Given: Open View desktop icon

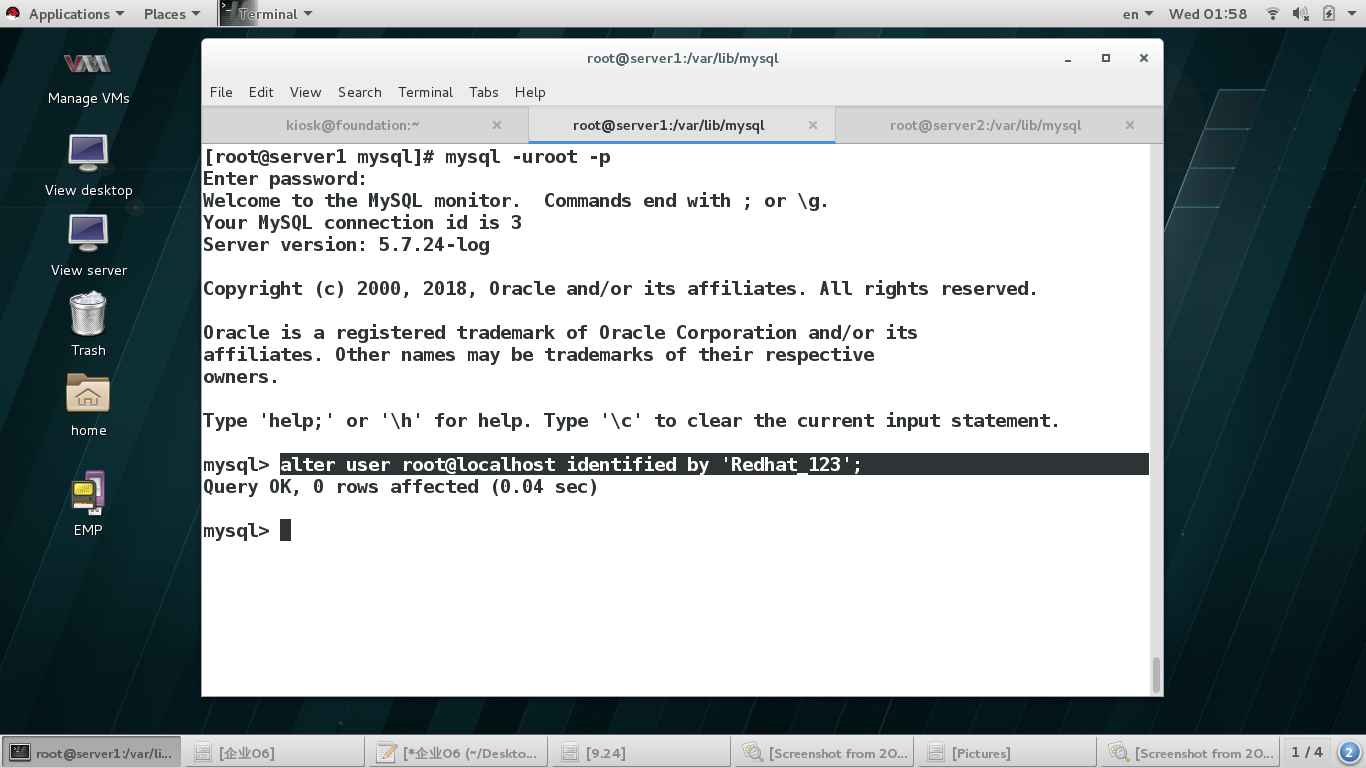Looking at the screenshot, I should click(88, 165).
